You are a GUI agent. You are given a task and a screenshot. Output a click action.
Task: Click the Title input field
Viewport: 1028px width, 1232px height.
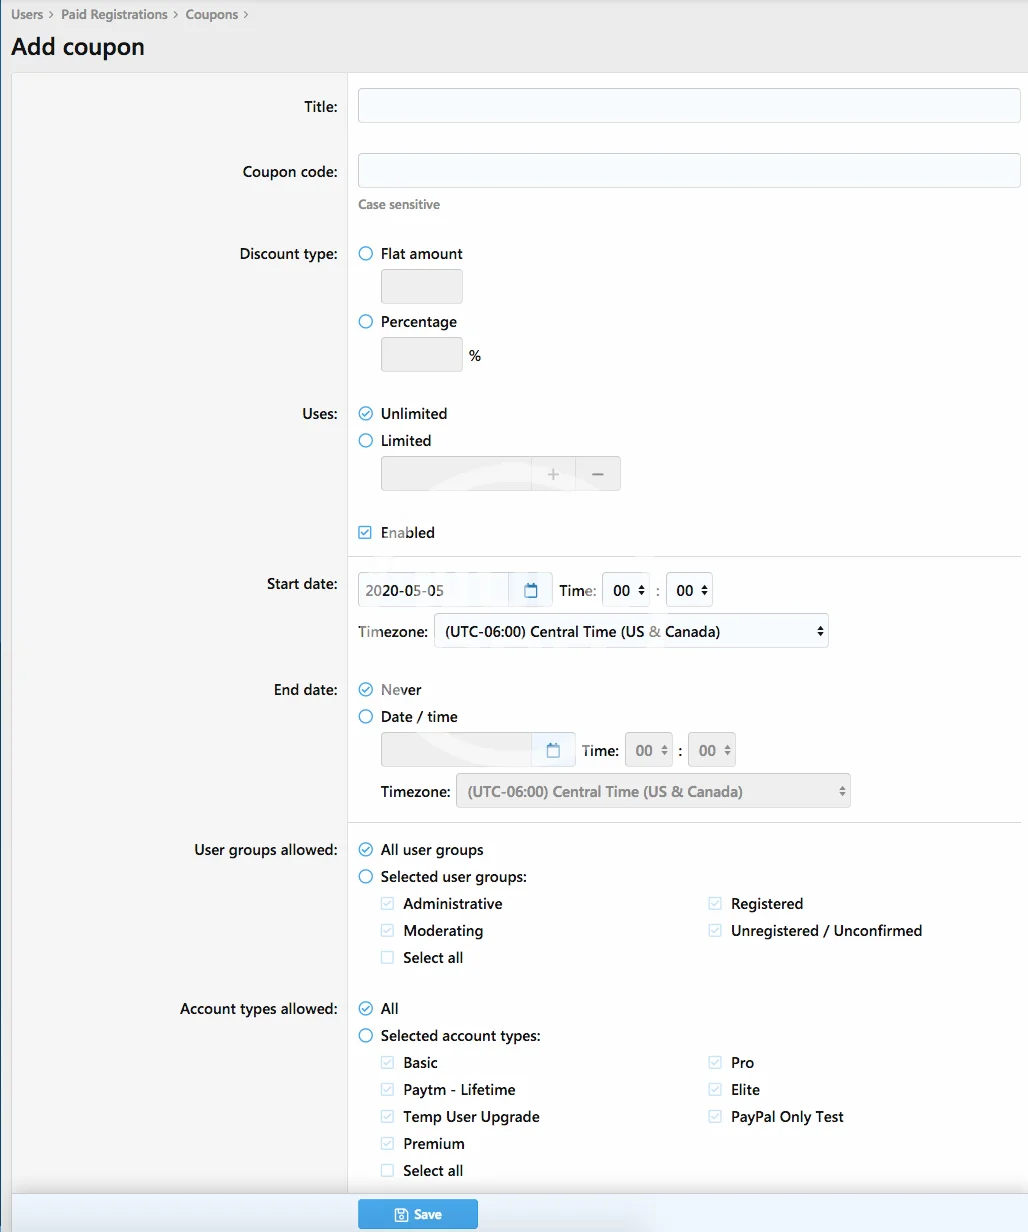click(689, 106)
